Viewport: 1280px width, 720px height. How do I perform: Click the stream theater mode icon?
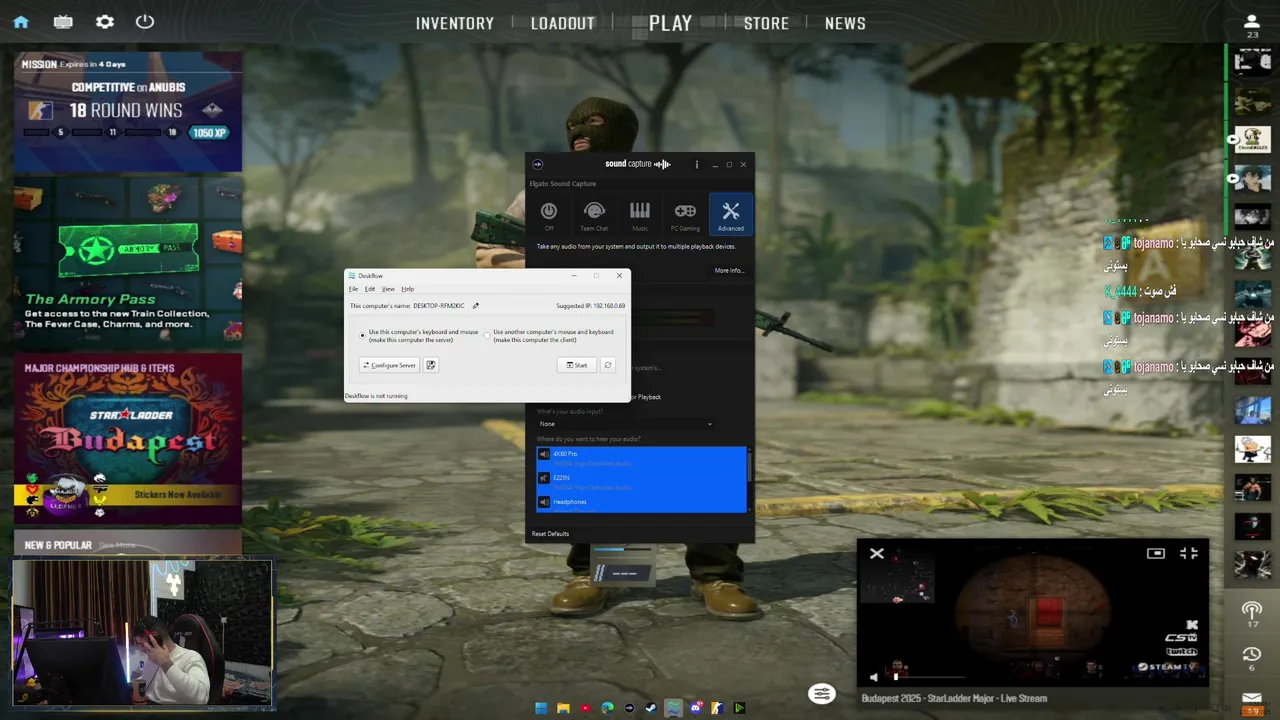coord(1156,553)
